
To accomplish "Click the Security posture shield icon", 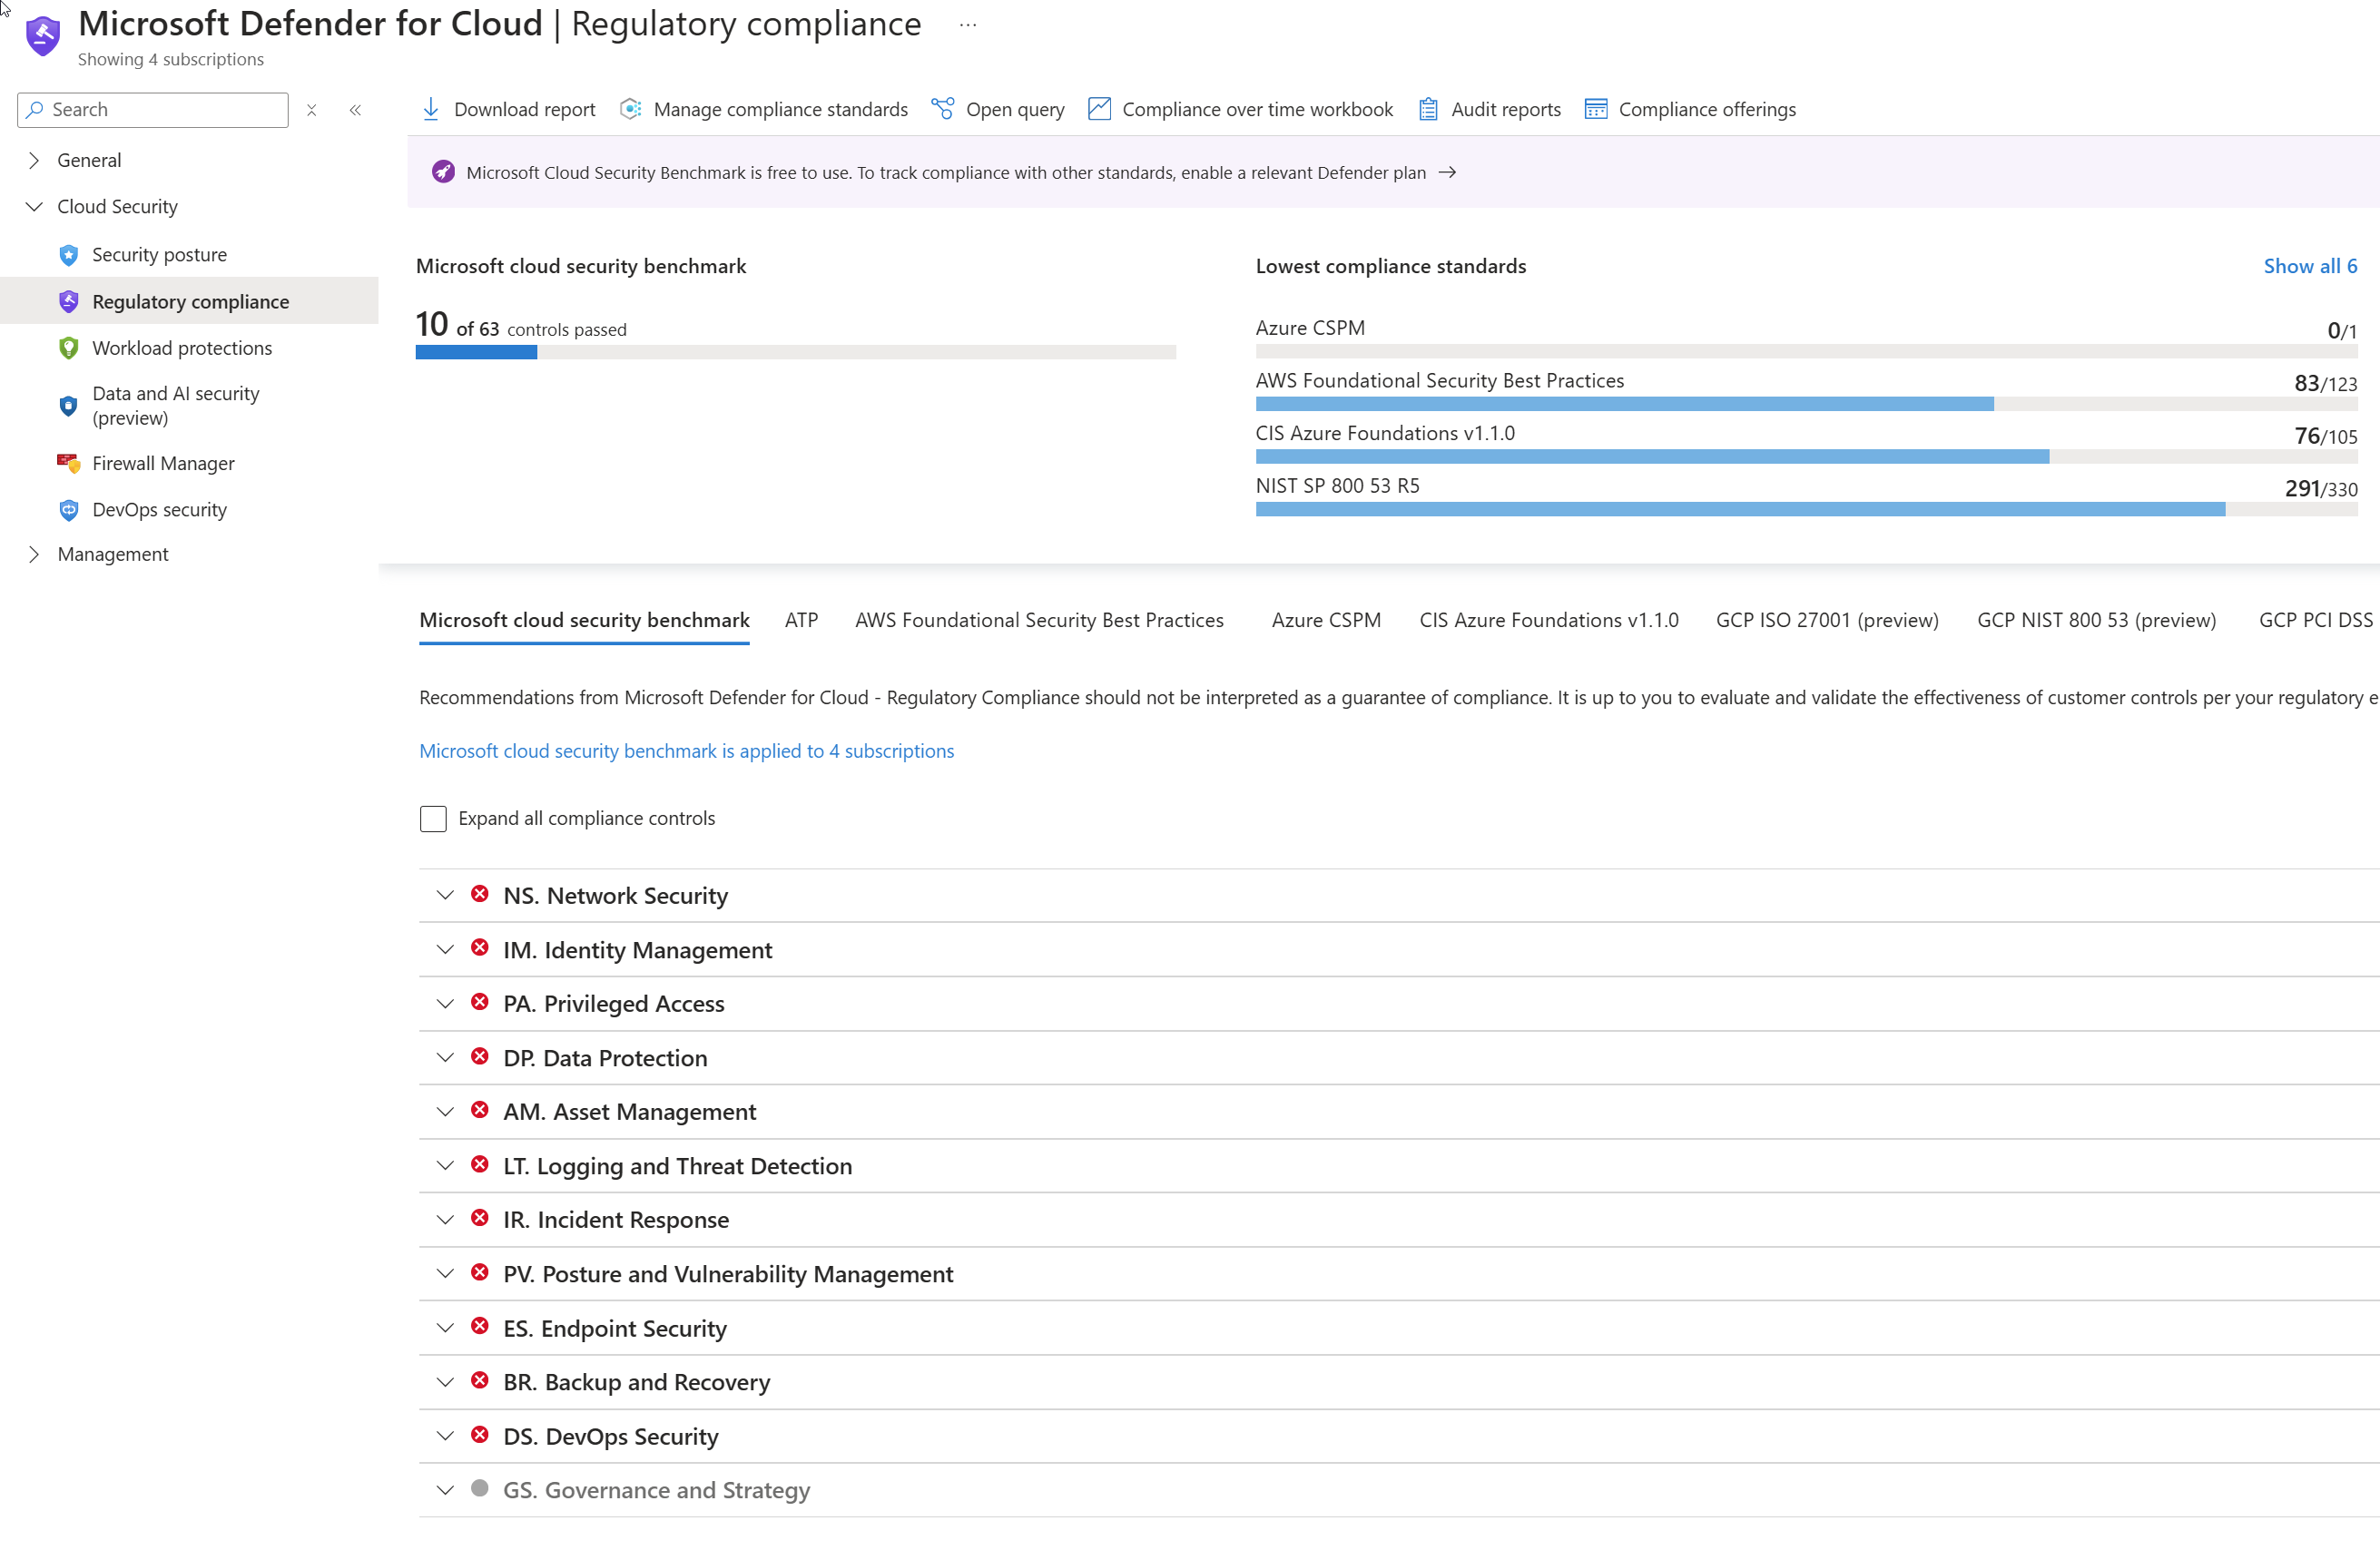I will (68, 255).
